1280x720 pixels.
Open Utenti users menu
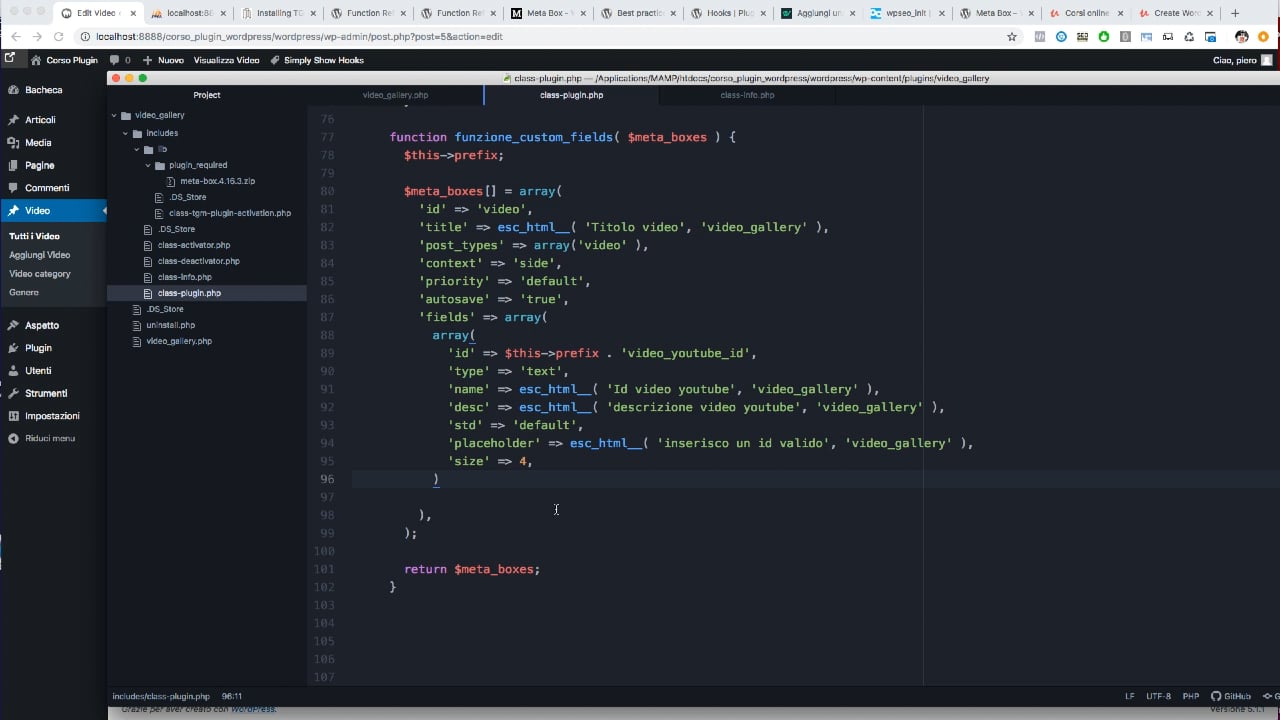click(38, 371)
